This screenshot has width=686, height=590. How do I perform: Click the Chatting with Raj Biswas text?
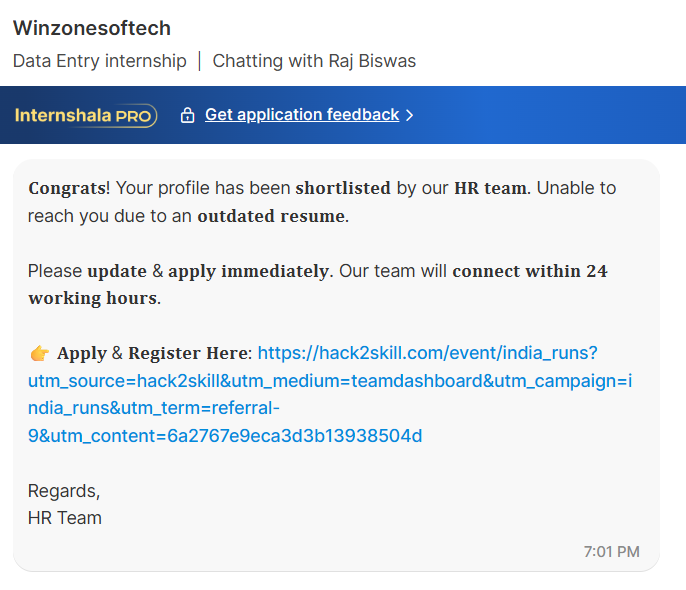314,61
